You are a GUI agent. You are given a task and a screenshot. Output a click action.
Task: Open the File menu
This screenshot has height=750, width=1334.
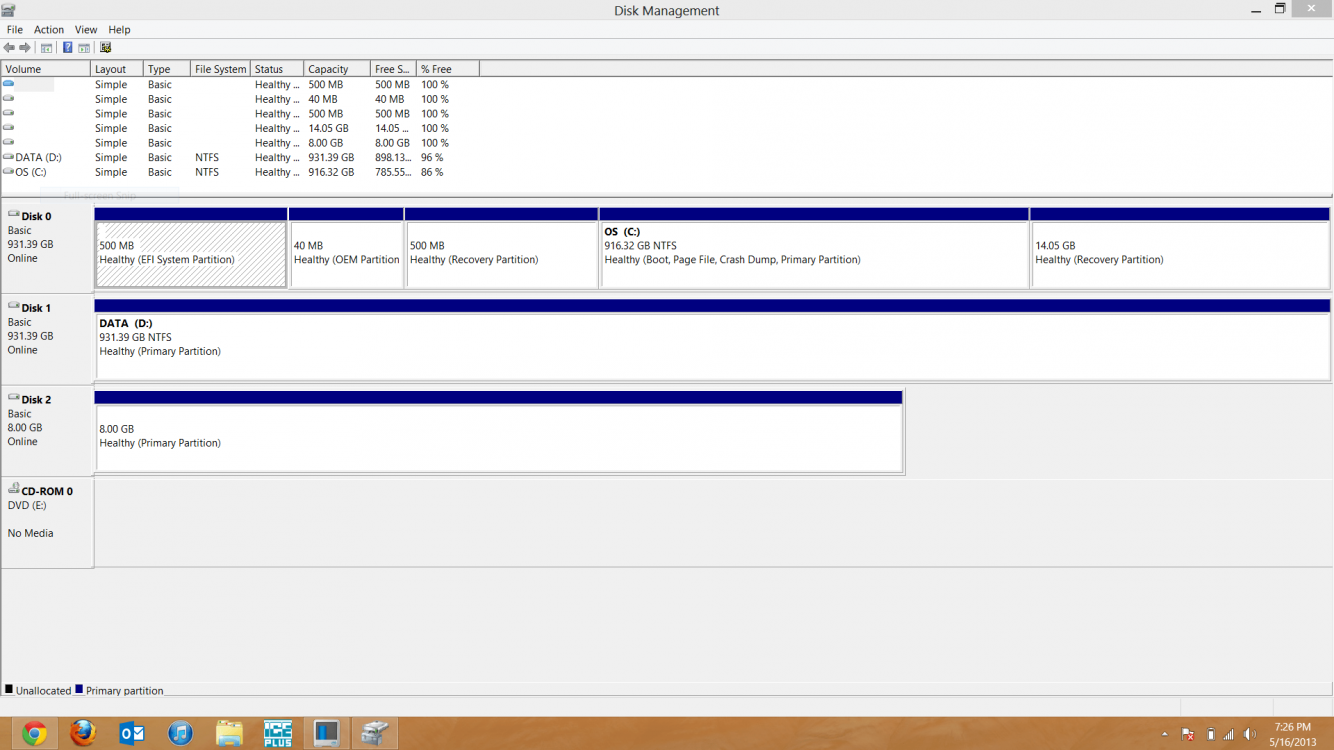coord(14,30)
